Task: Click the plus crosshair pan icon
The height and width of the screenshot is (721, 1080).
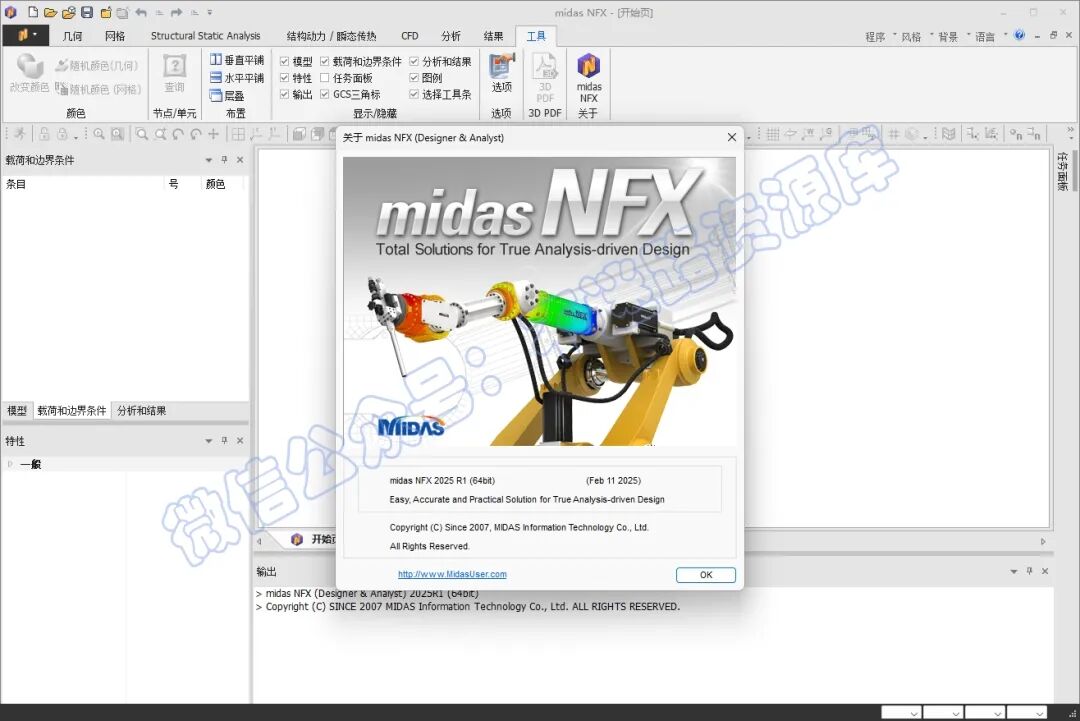Action: tap(214, 134)
